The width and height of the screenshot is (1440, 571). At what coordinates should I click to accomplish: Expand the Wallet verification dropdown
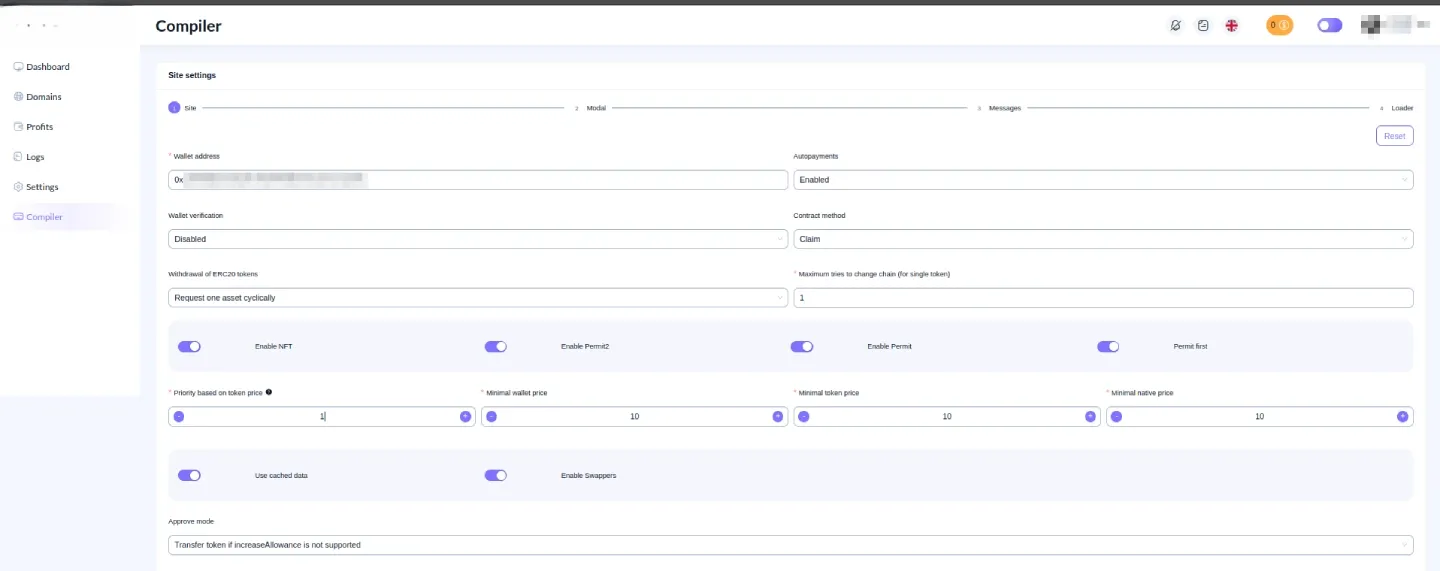(x=478, y=239)
